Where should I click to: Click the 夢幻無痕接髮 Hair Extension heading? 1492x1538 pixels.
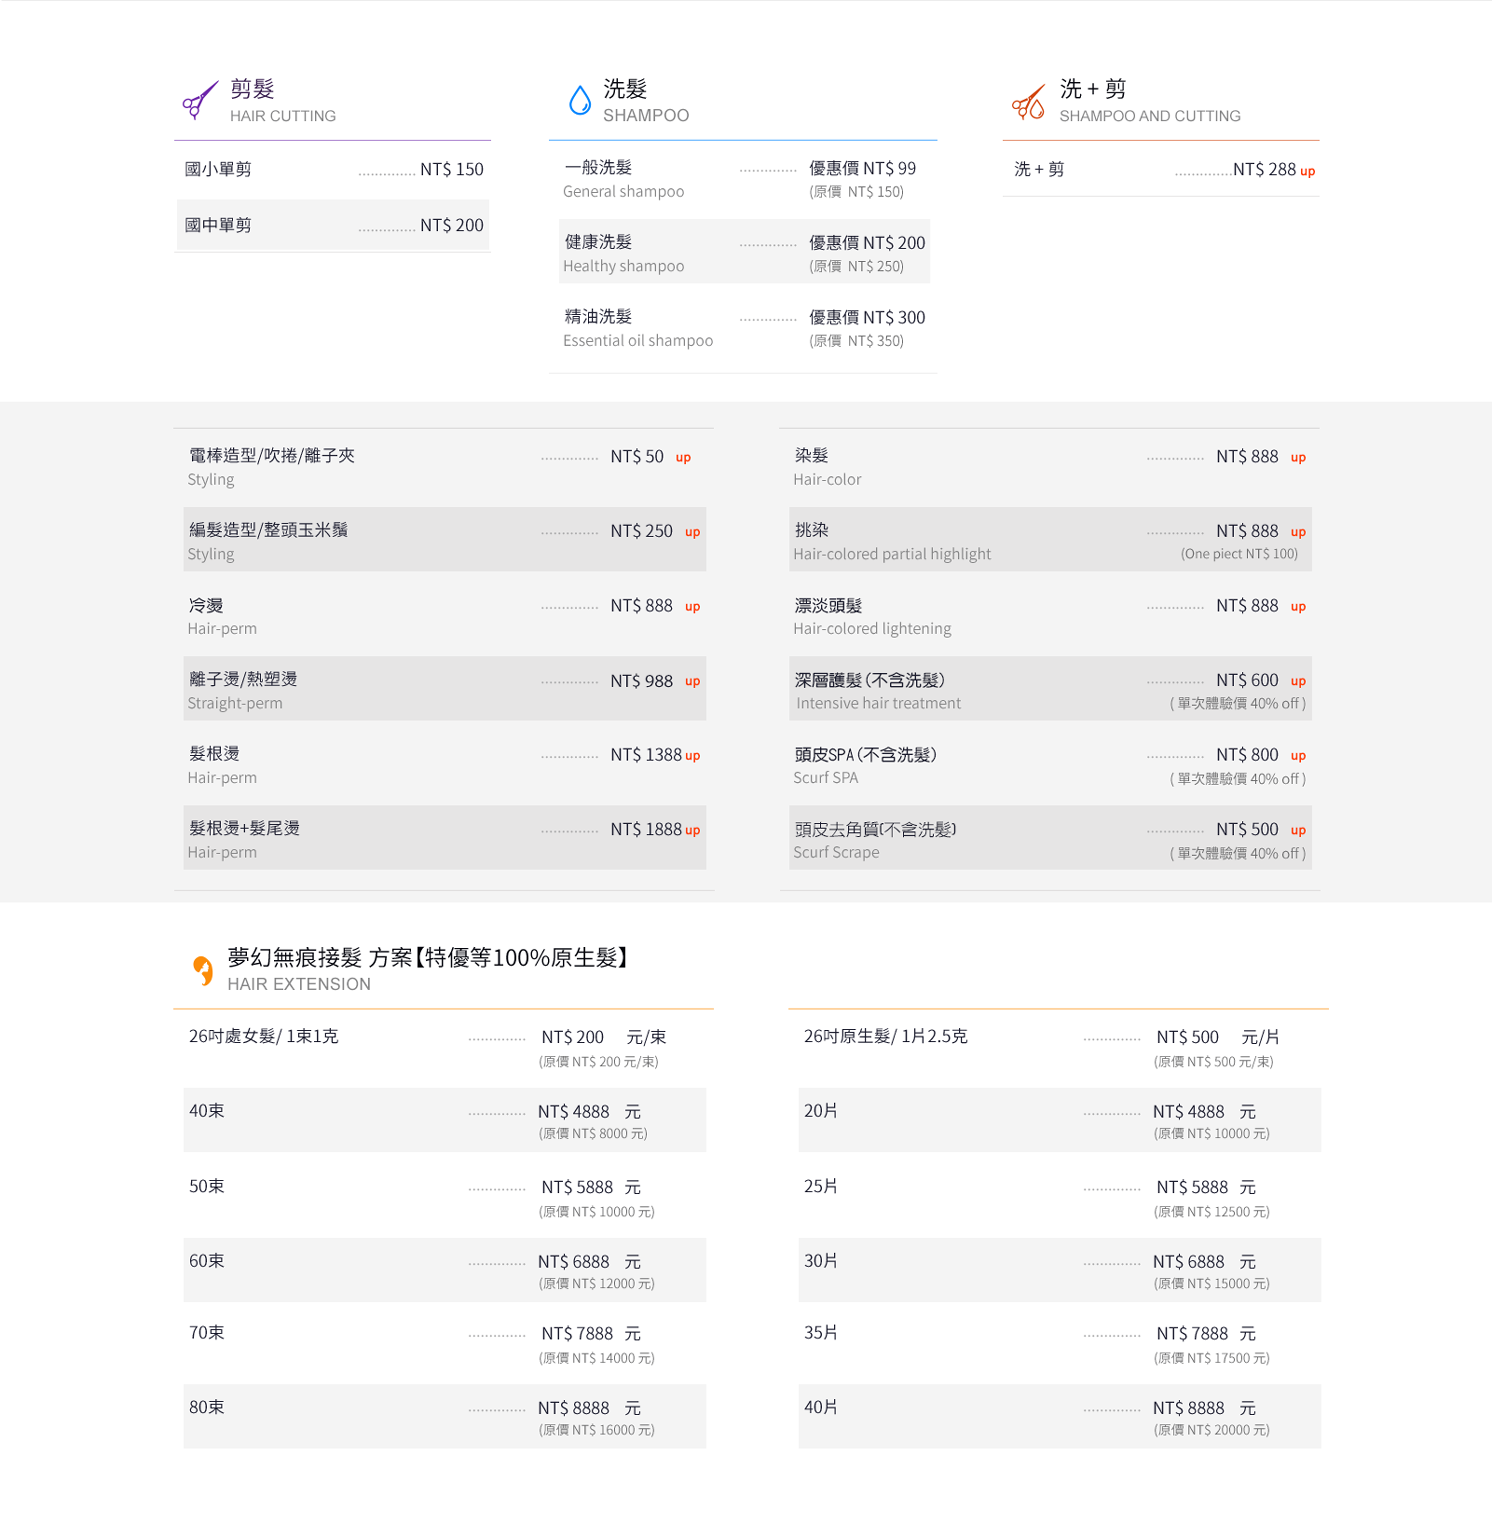[430, 969]
